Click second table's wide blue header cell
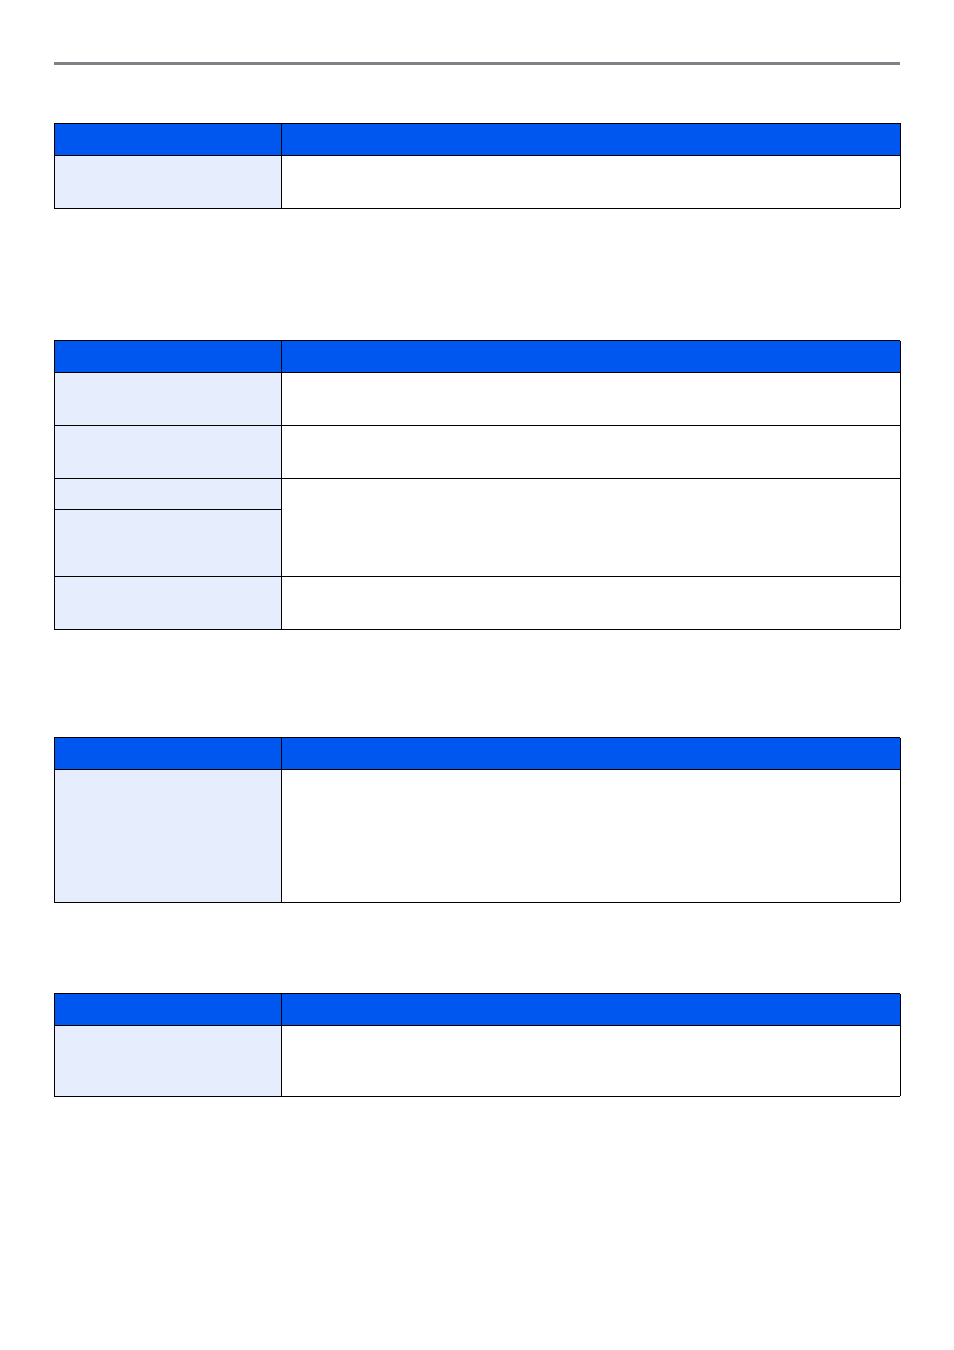 pyautogui.click(x=591, y=357)
